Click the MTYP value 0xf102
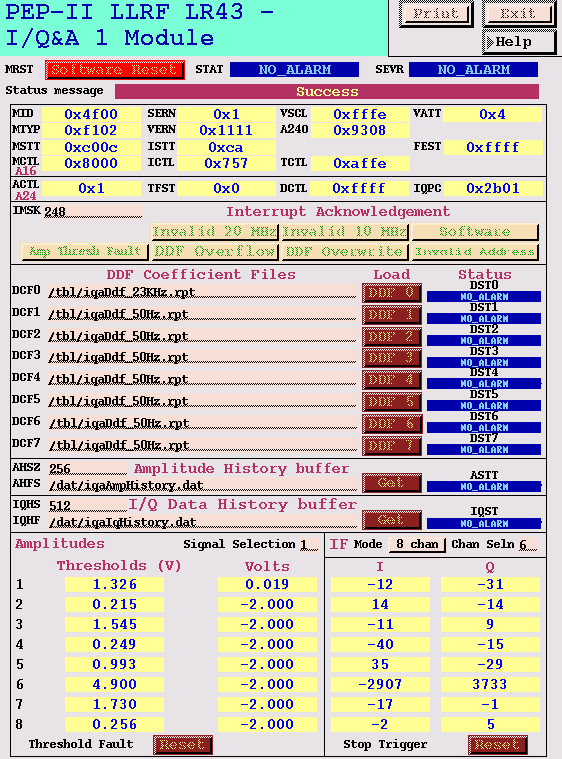Image resolution: width=562 pixels, height=759 pixels. click(91, 130)
